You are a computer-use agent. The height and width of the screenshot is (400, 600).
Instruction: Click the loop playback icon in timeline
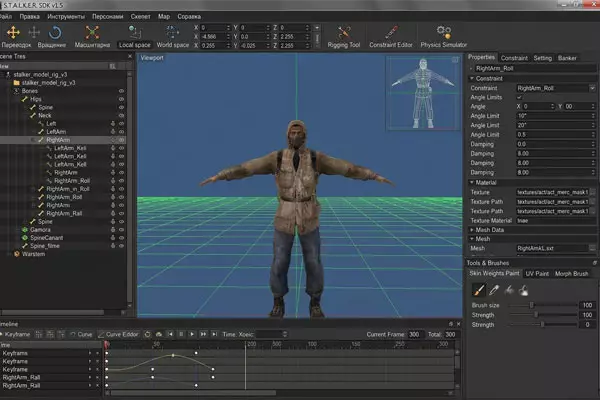147,334
